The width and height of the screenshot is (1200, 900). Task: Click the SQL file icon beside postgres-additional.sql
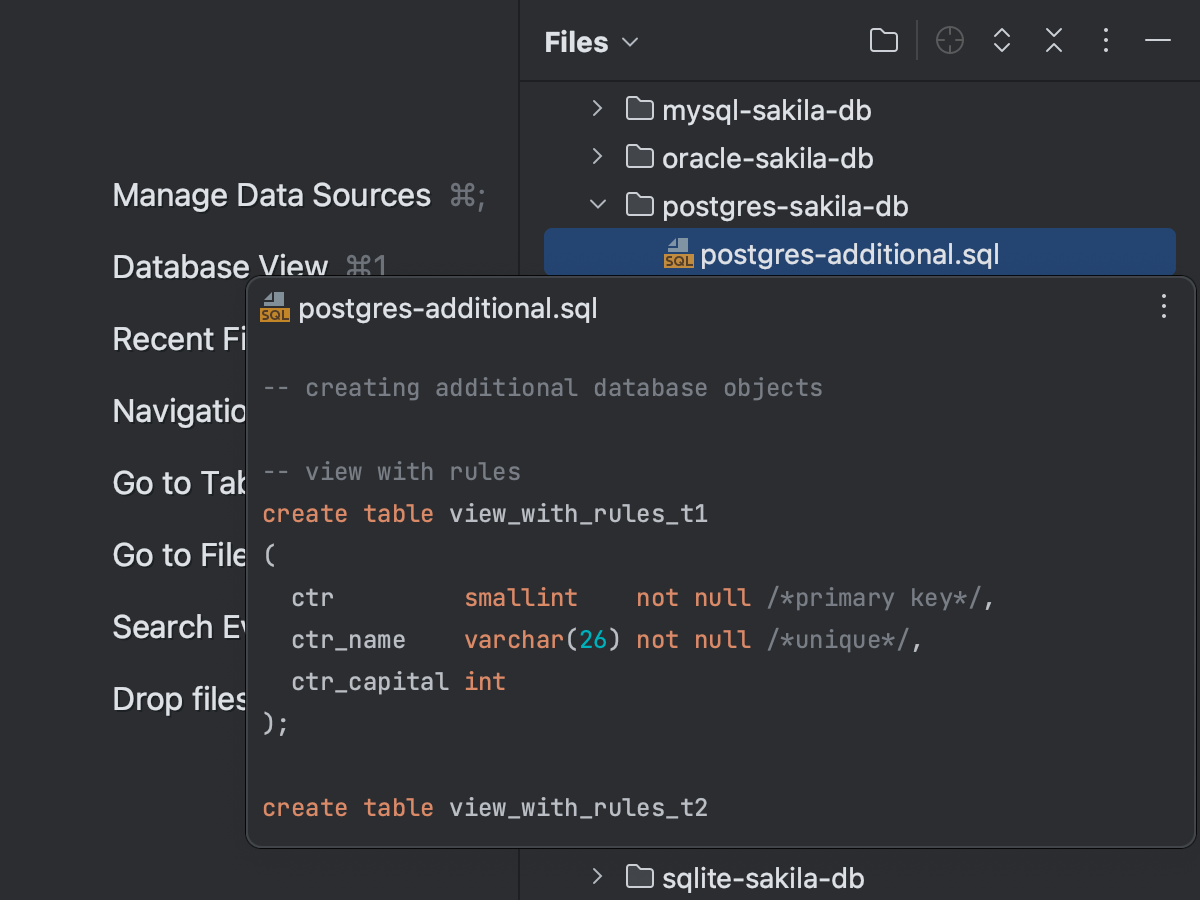click(678, 255)
